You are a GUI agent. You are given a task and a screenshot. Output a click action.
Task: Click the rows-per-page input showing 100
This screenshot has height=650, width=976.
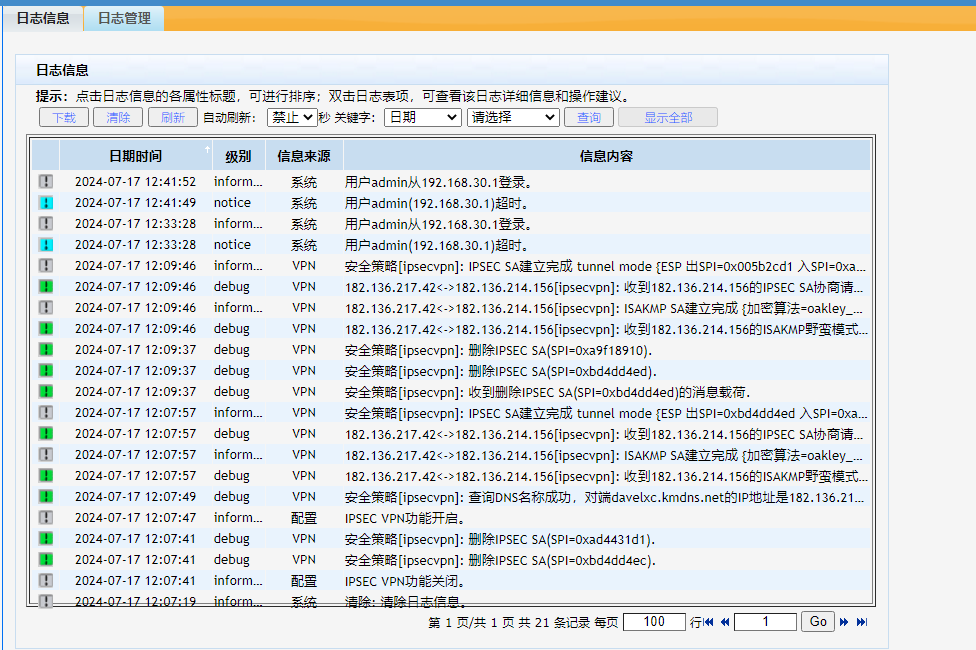point(654,622)
